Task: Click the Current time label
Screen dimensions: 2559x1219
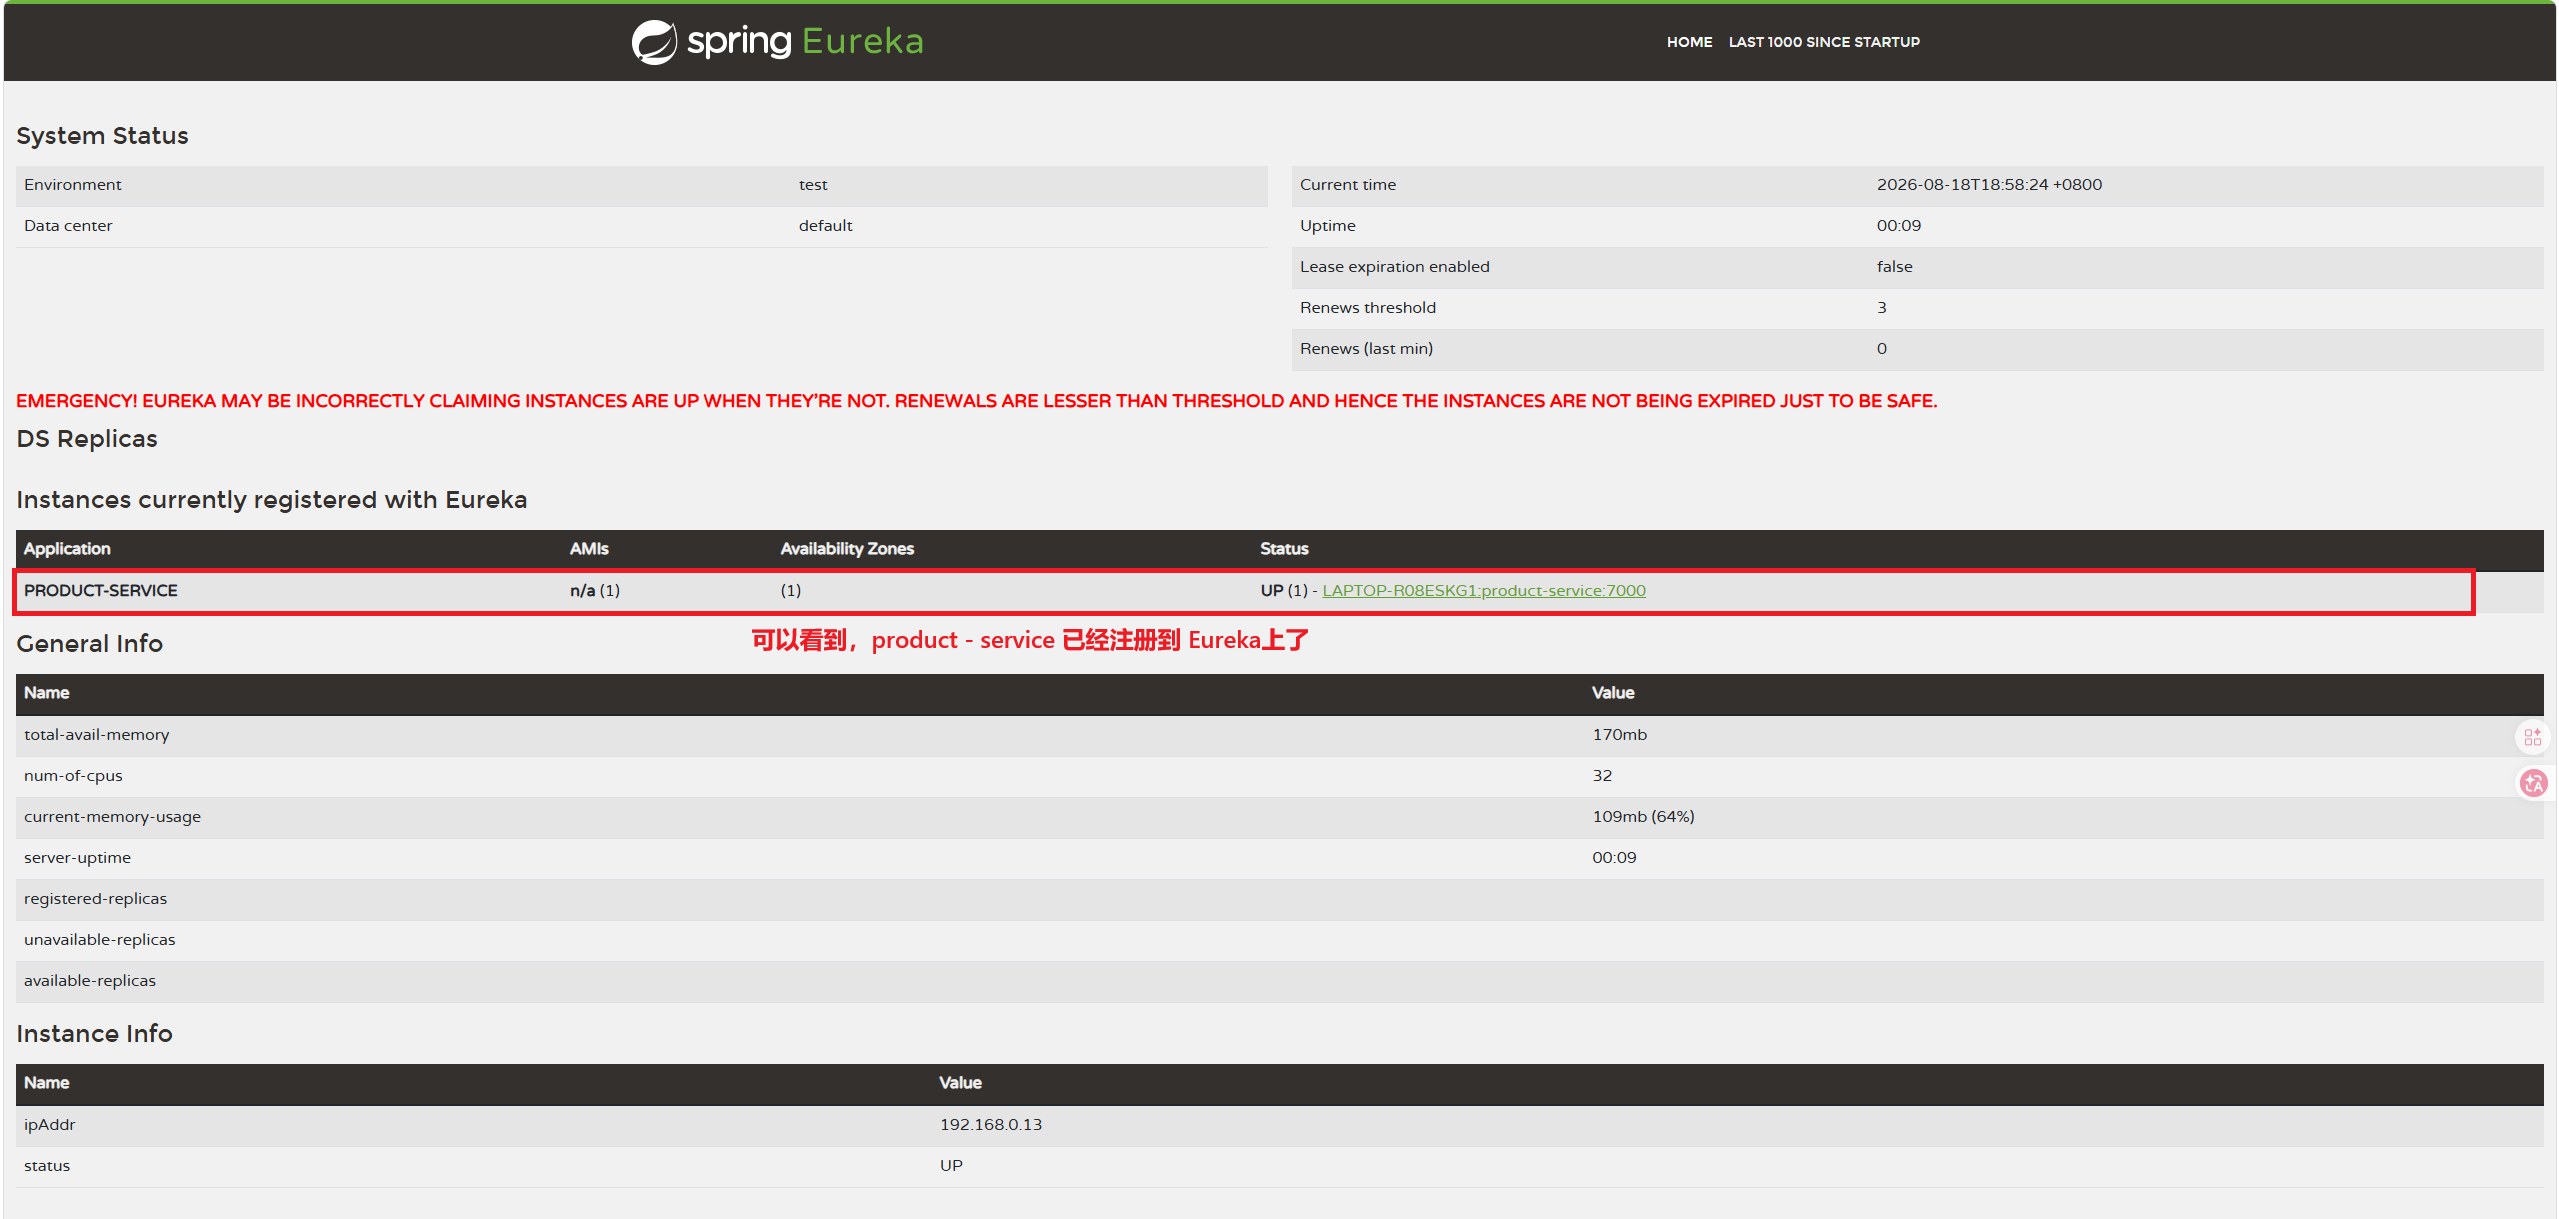Action: [1348, 185]
